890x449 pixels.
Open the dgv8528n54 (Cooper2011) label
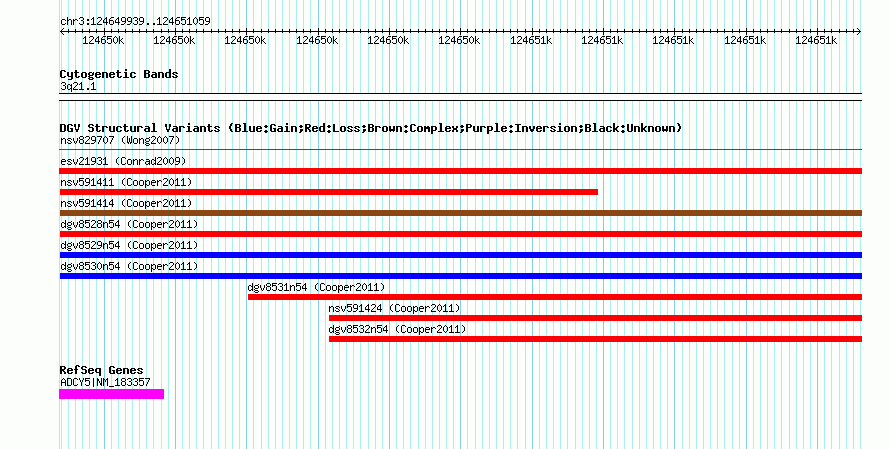(x=129, y=224)
